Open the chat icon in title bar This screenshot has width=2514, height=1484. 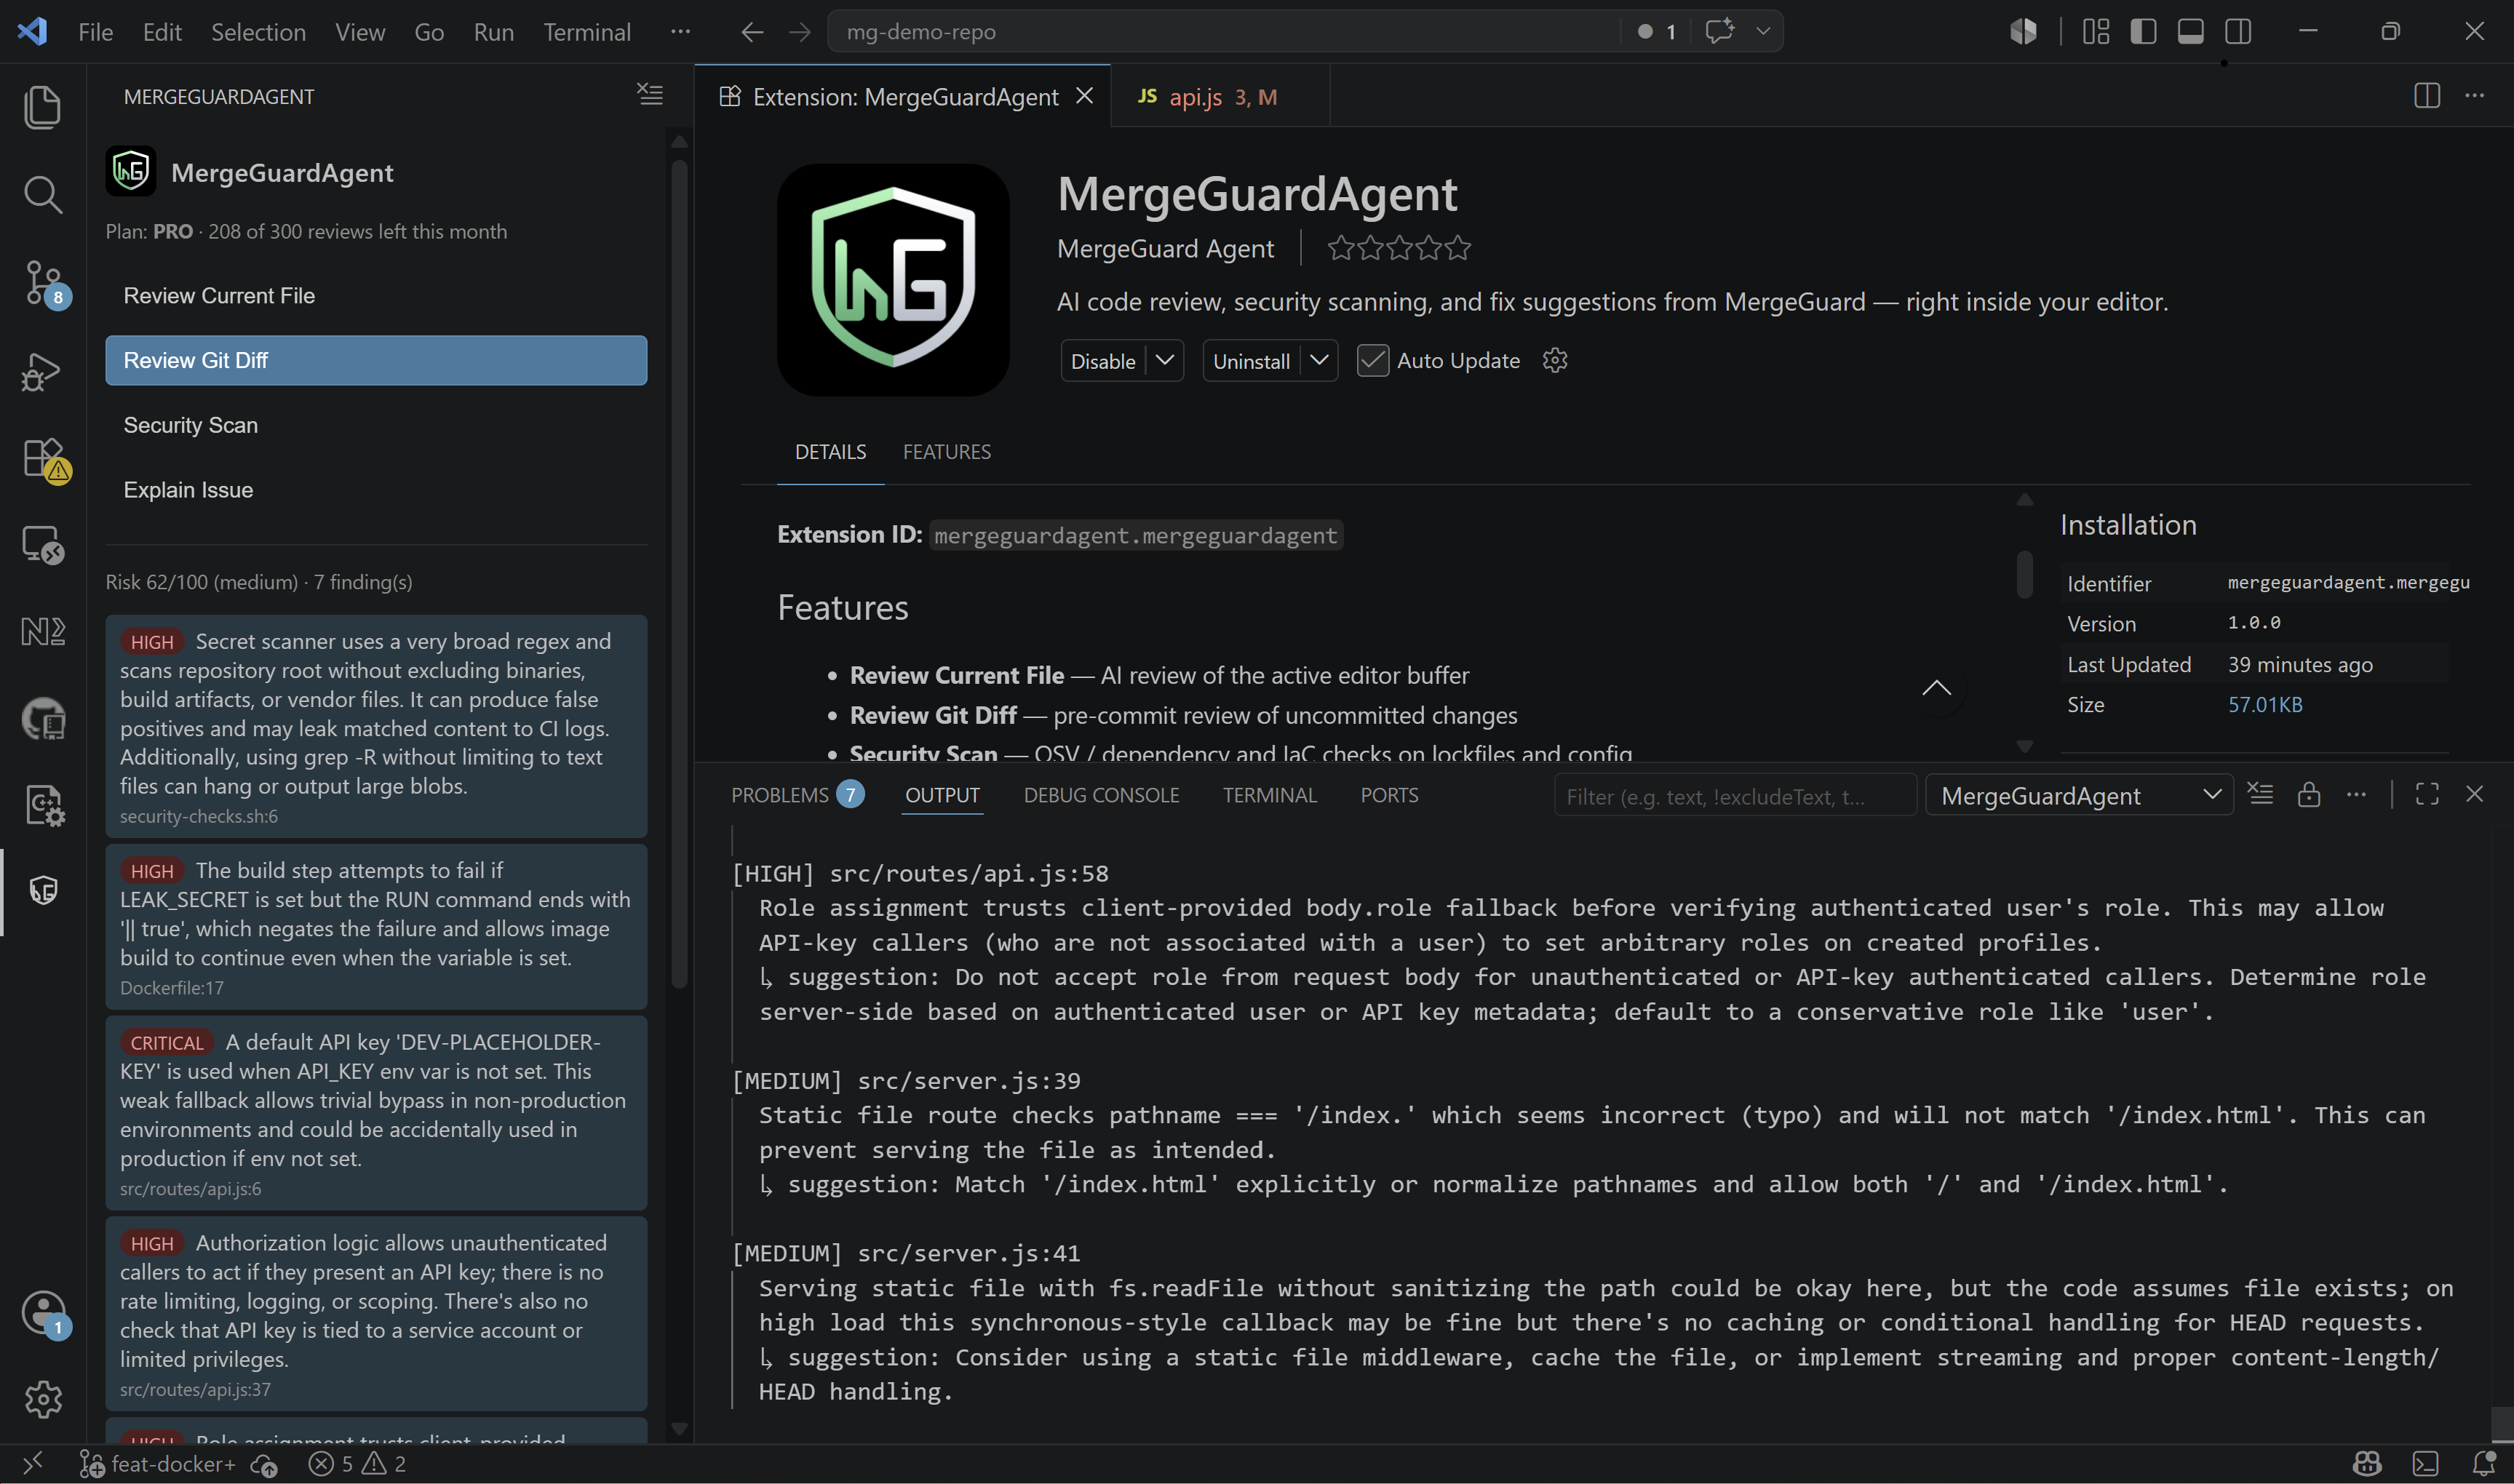[x=1719, y=31]
